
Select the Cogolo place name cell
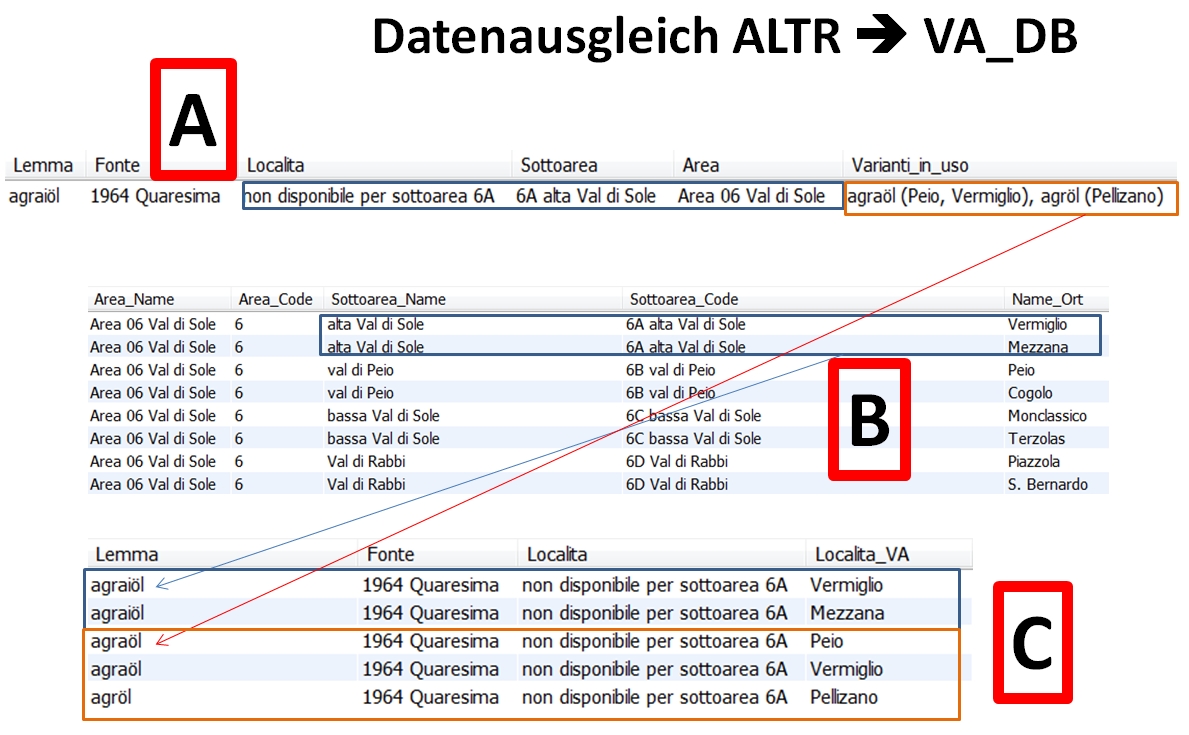tap(1030, 393)
